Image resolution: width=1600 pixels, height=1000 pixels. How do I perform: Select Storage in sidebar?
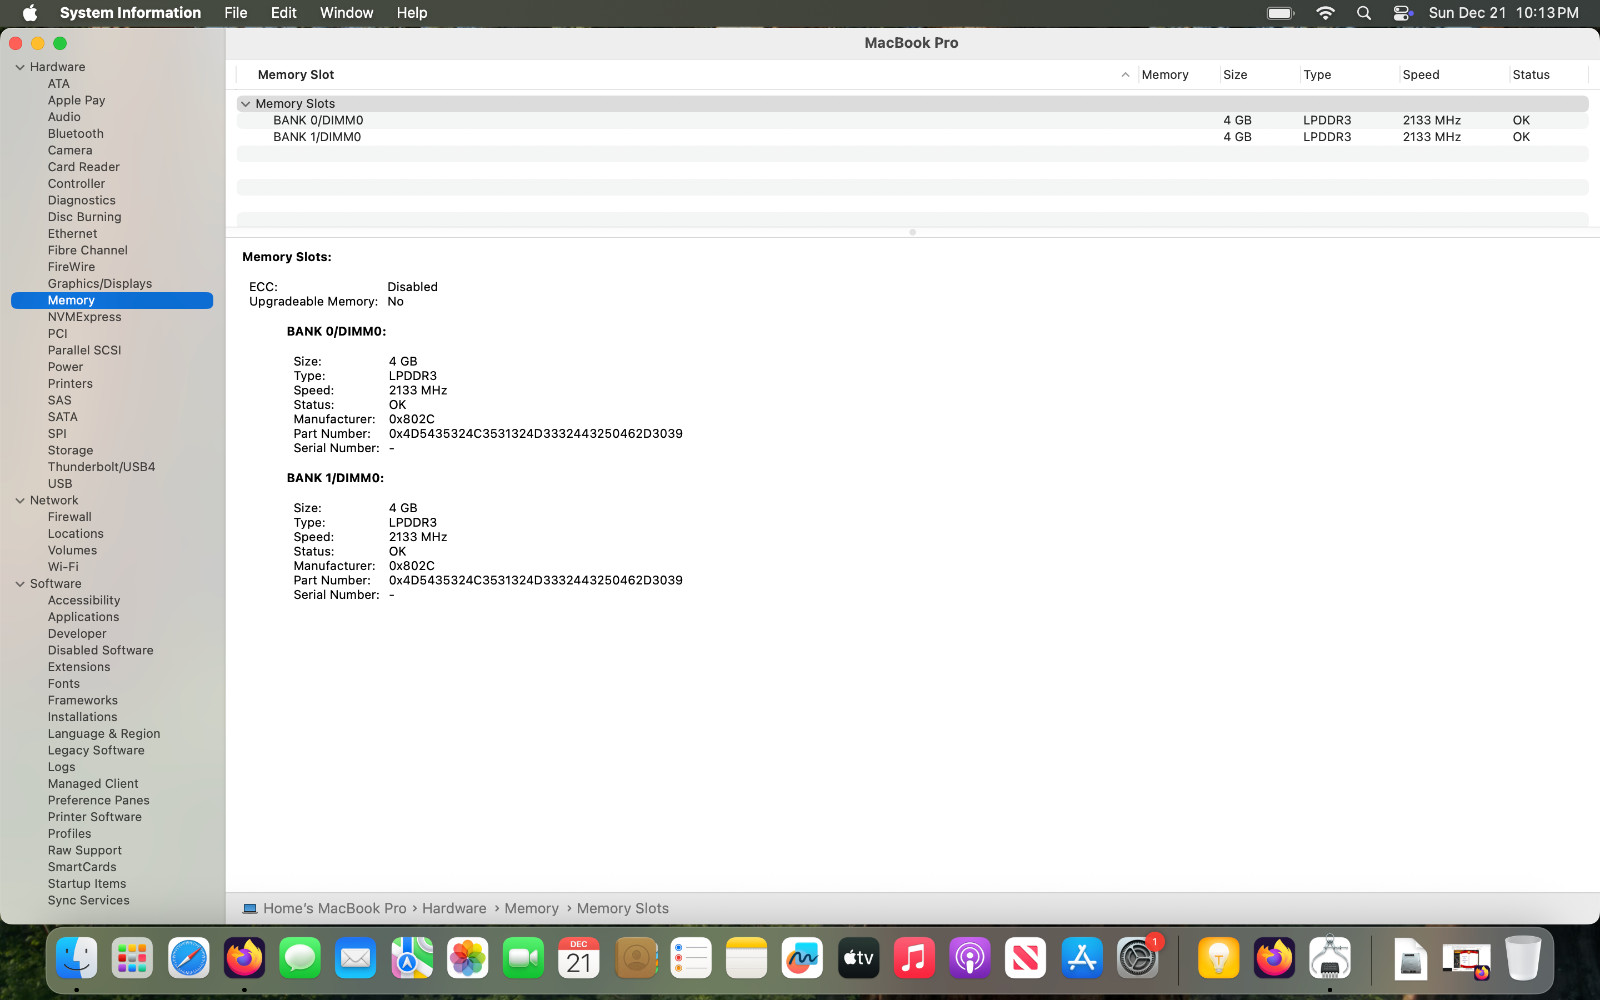point(70,451)
